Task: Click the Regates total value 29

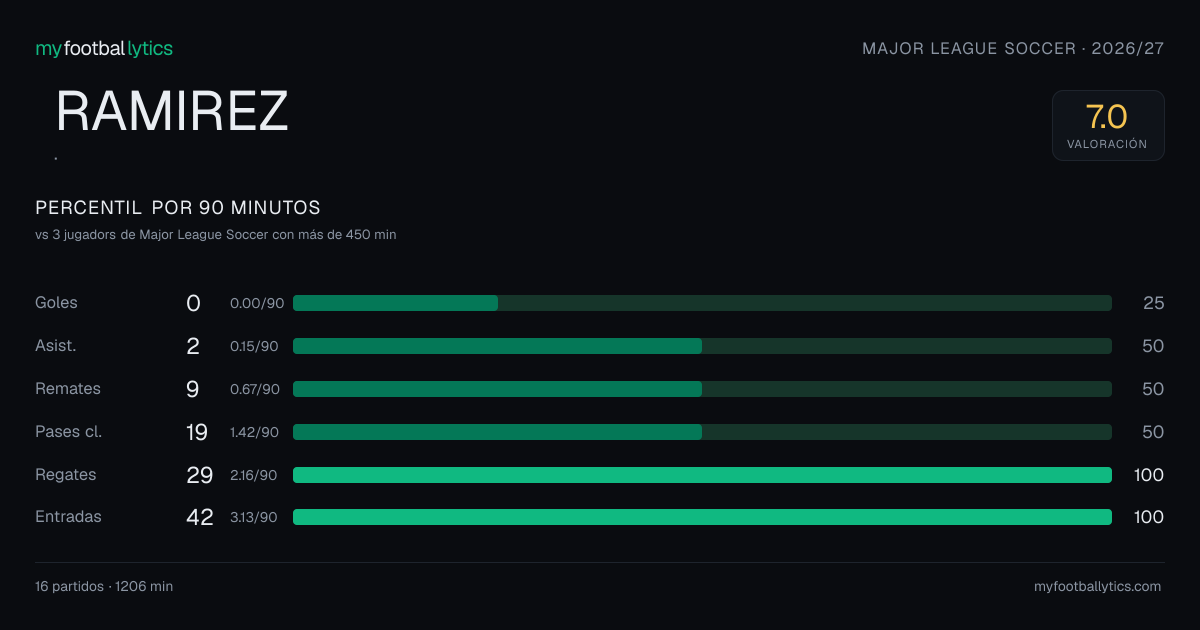Action: click(200, 475)
